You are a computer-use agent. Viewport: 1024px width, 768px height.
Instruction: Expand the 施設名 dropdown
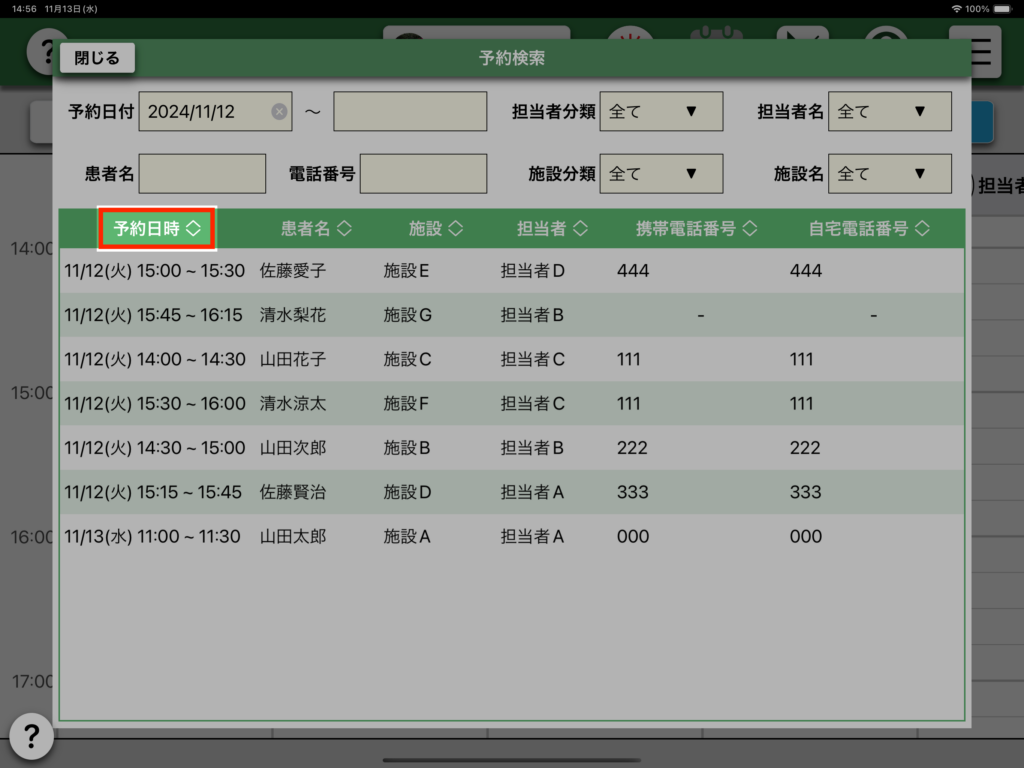click(x=890, y=174)
